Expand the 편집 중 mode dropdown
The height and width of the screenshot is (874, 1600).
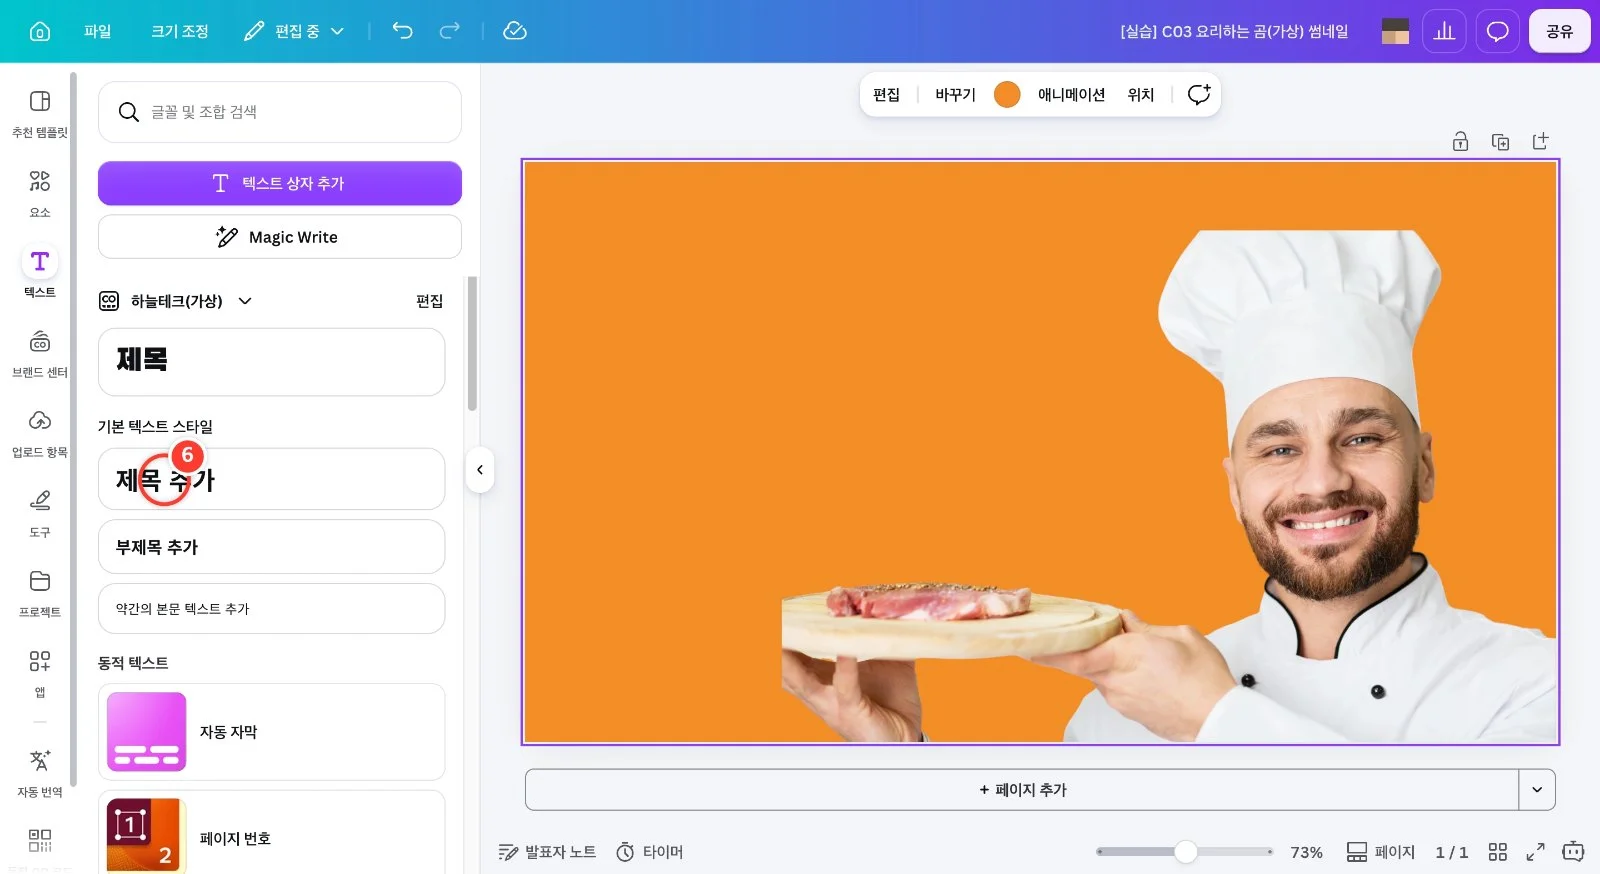[294, 31]
